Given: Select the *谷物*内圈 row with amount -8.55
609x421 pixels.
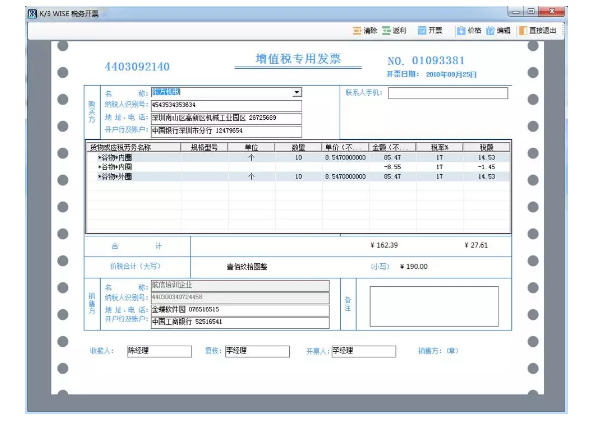Looking at the screenshot, I should [x=298, y=167].
